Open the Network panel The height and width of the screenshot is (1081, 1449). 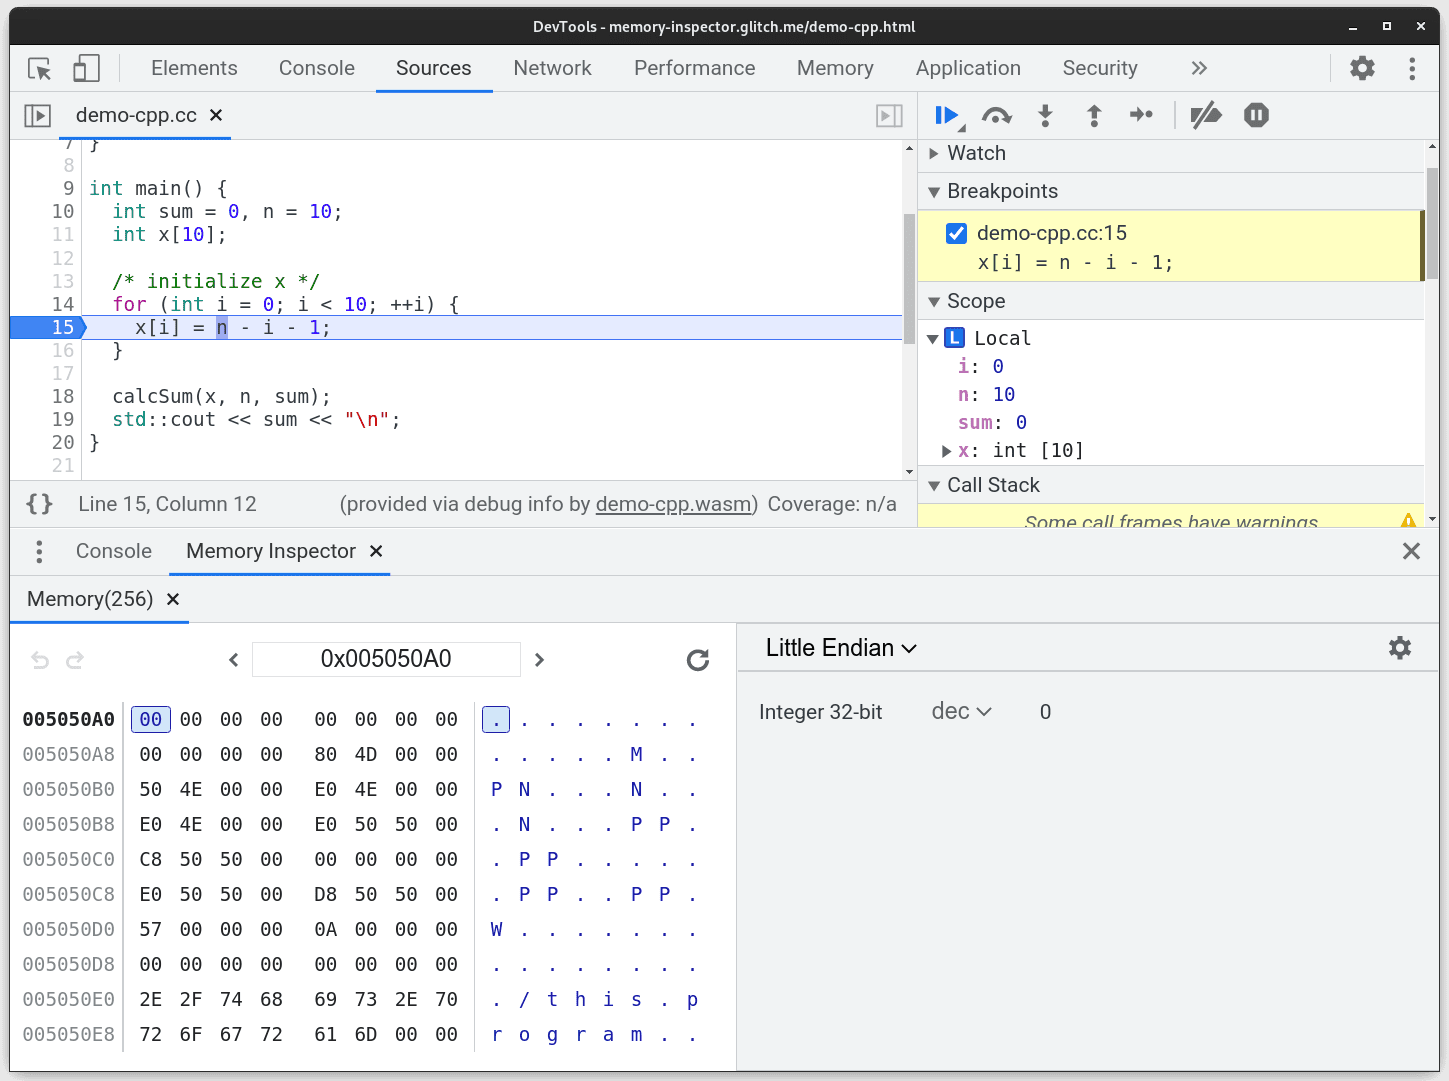pyautogui.click(x=553, y=68)
